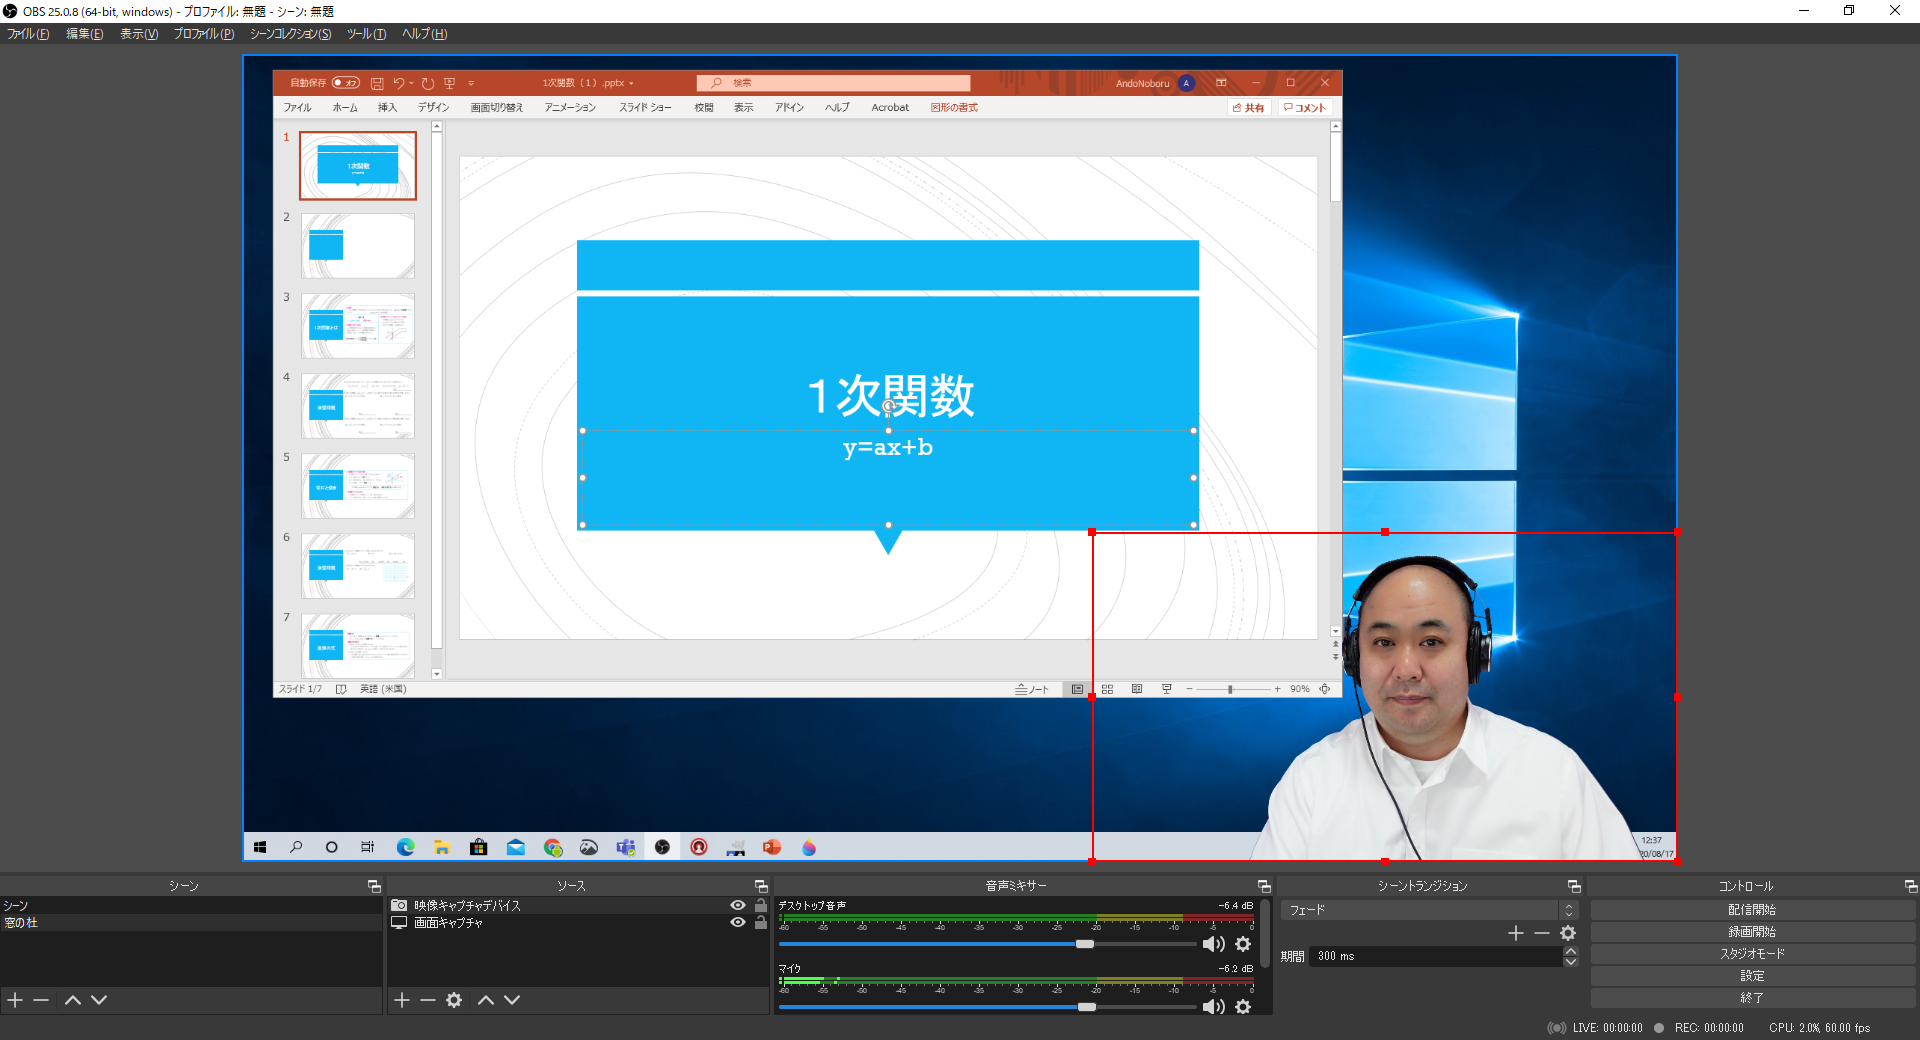Hide the 画面キャプチャ source
The width and height of the screenshot is (1920, 1040).
(738, 922)
